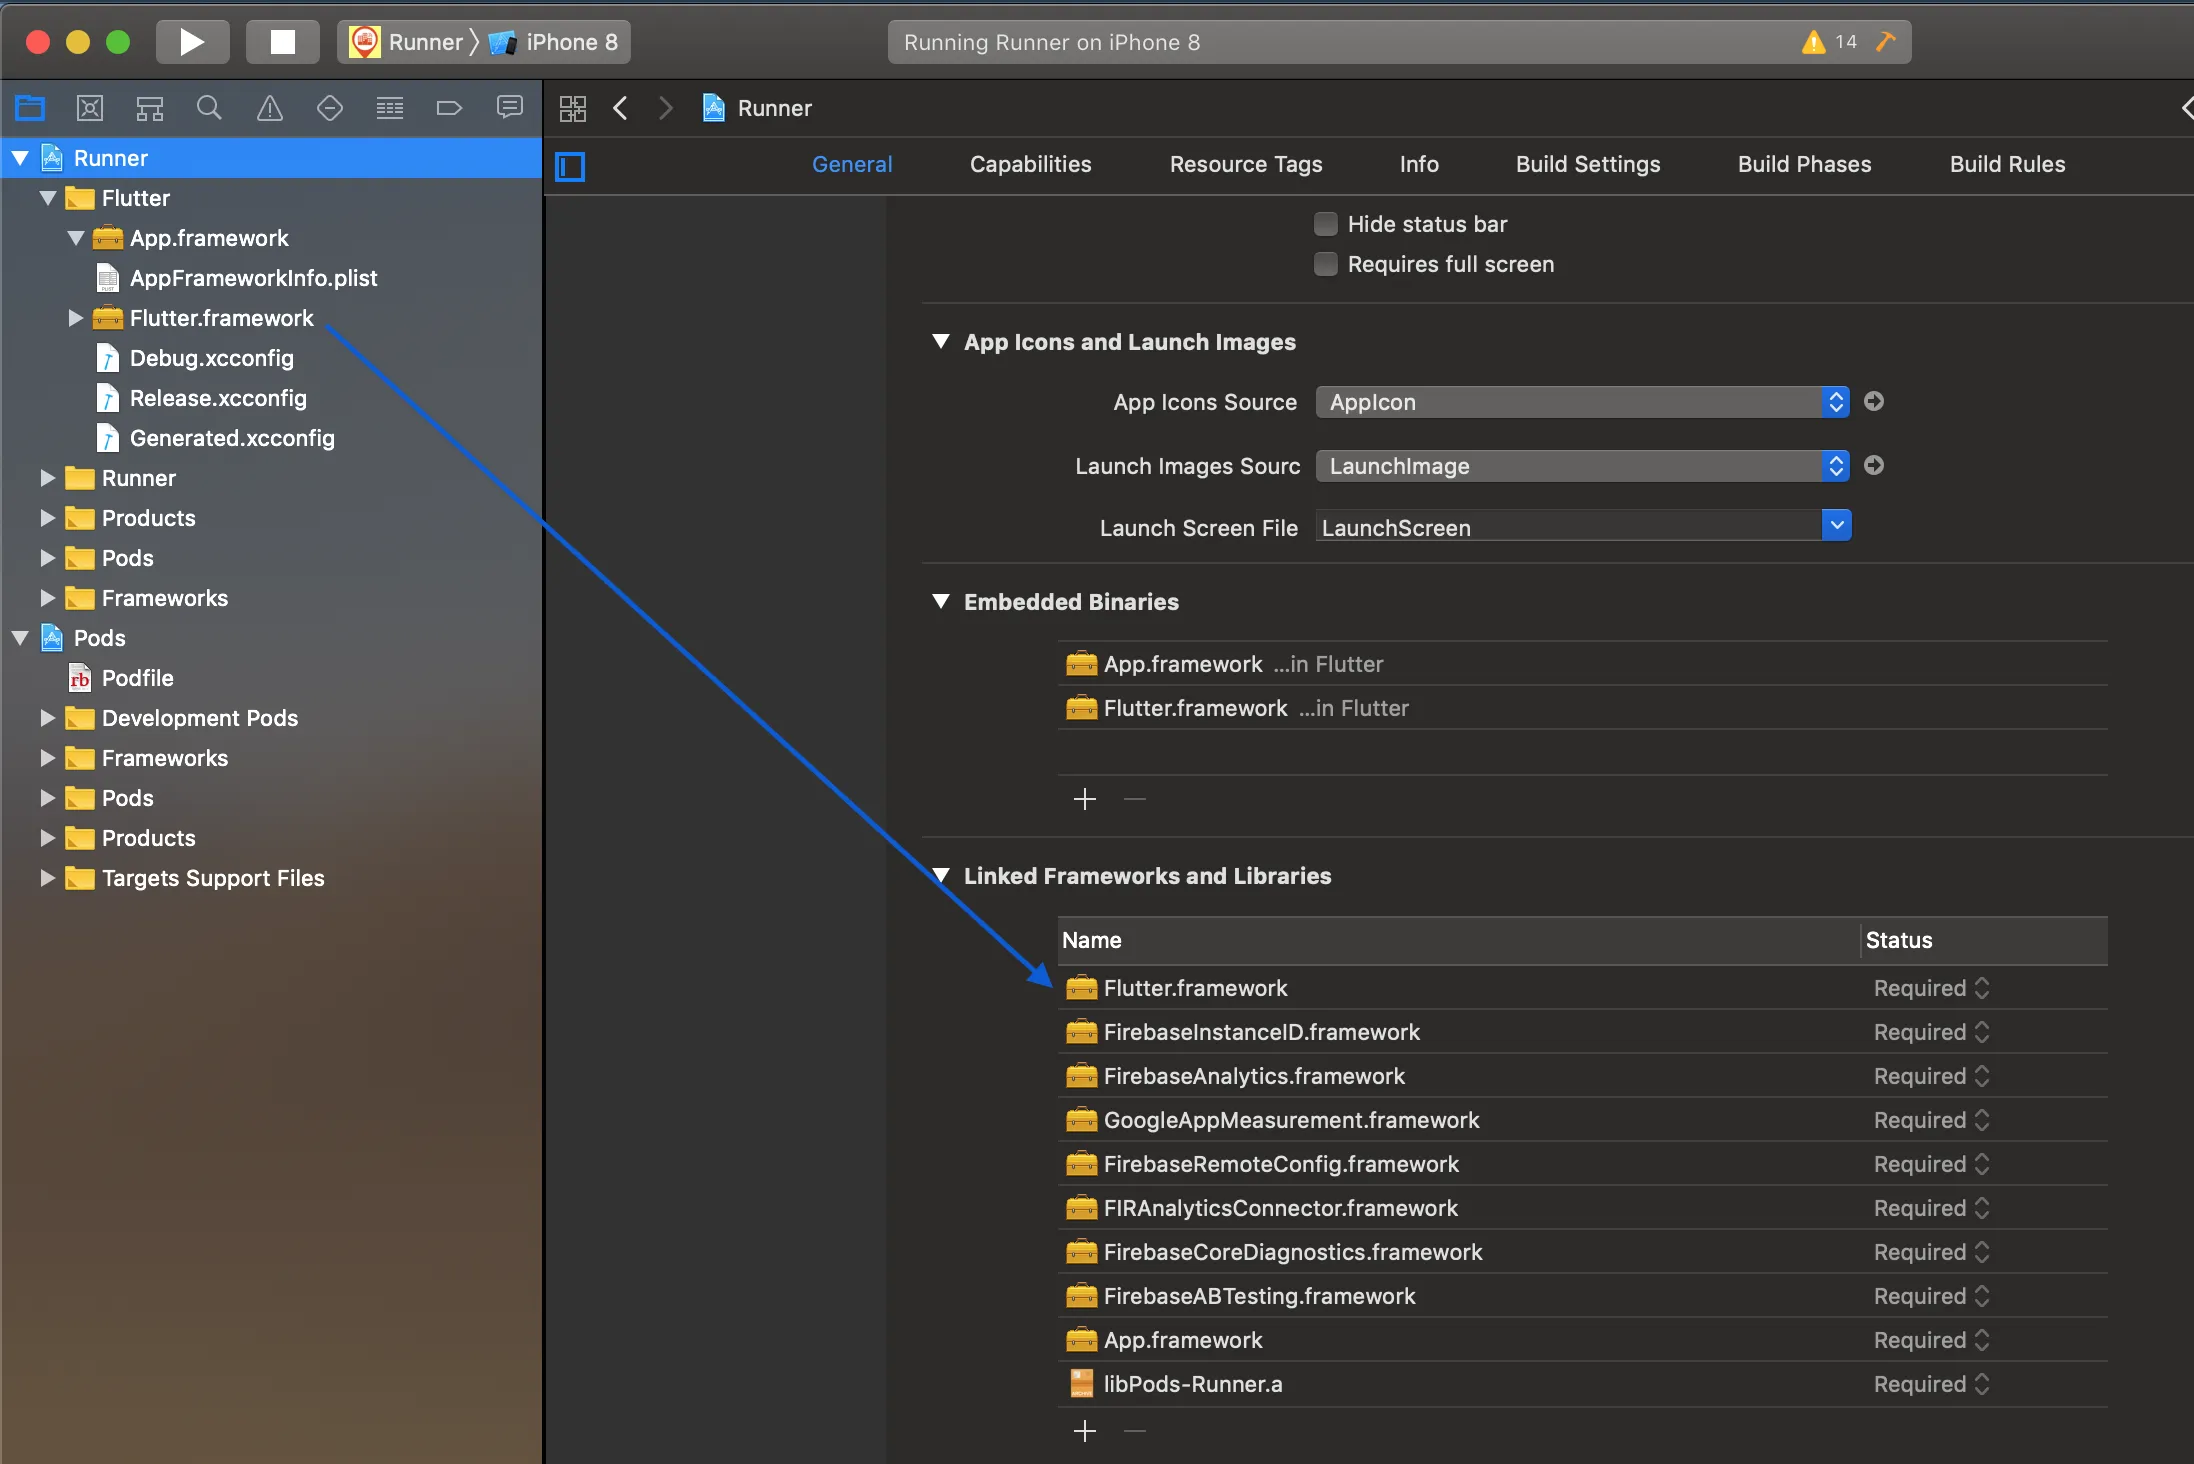The width and height of the screenshot is (2194, 1464).
Task: Switch to the Build Settings tab
Action: (x=1587, y=164)
